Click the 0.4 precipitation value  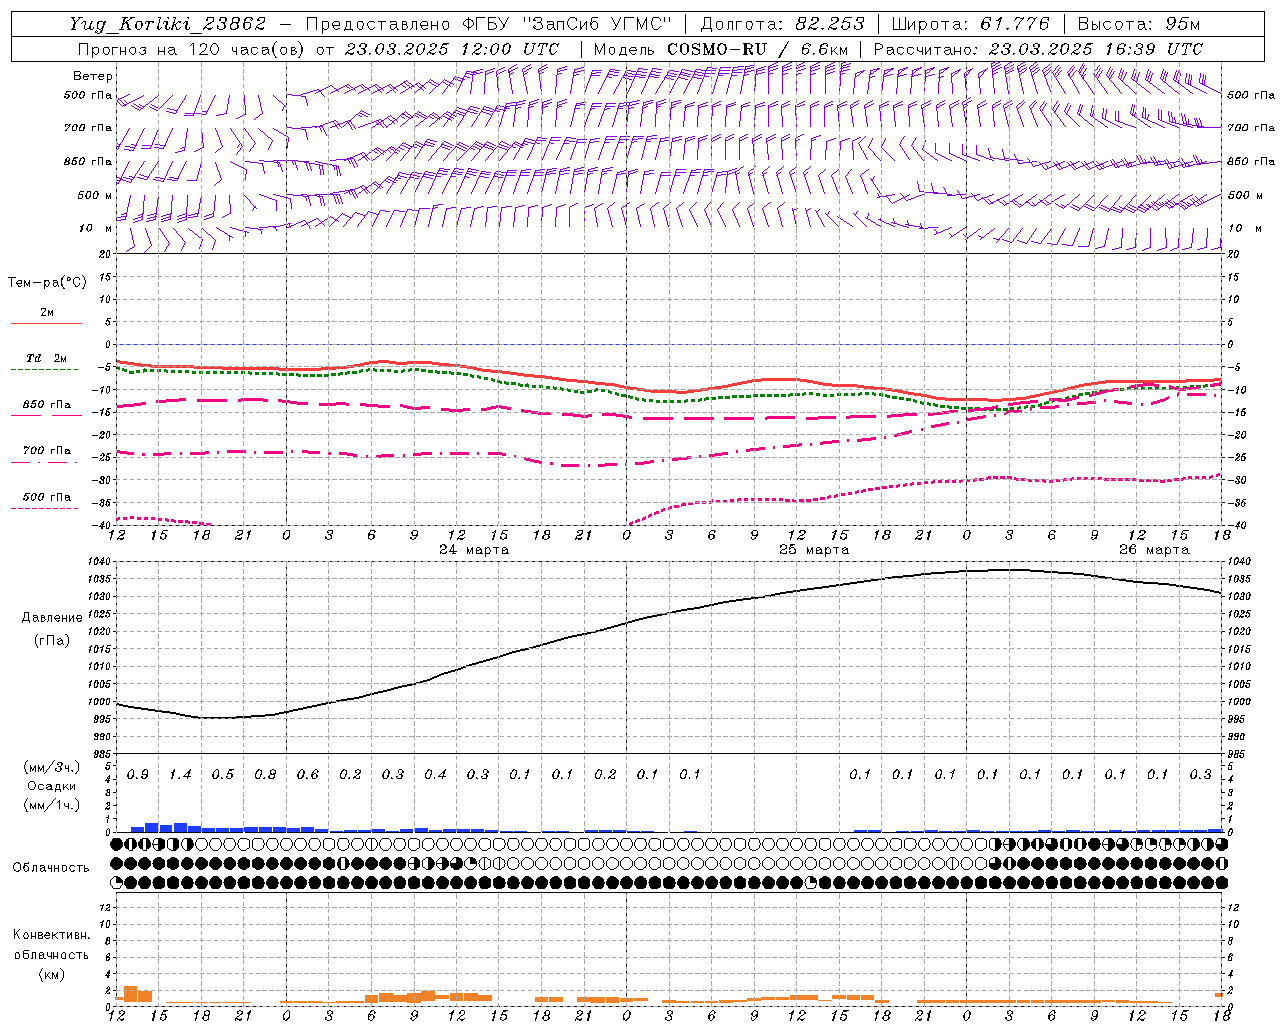[435, 774]
